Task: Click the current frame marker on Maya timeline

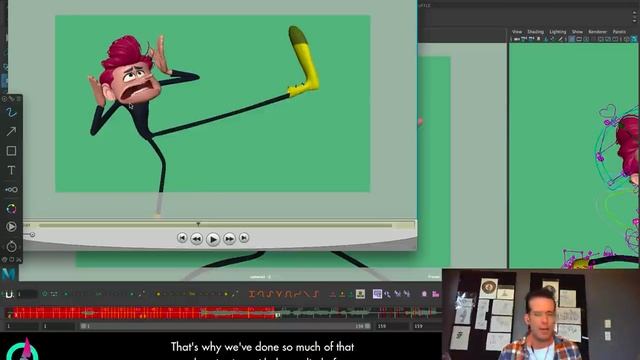Action: pos(278,314)
